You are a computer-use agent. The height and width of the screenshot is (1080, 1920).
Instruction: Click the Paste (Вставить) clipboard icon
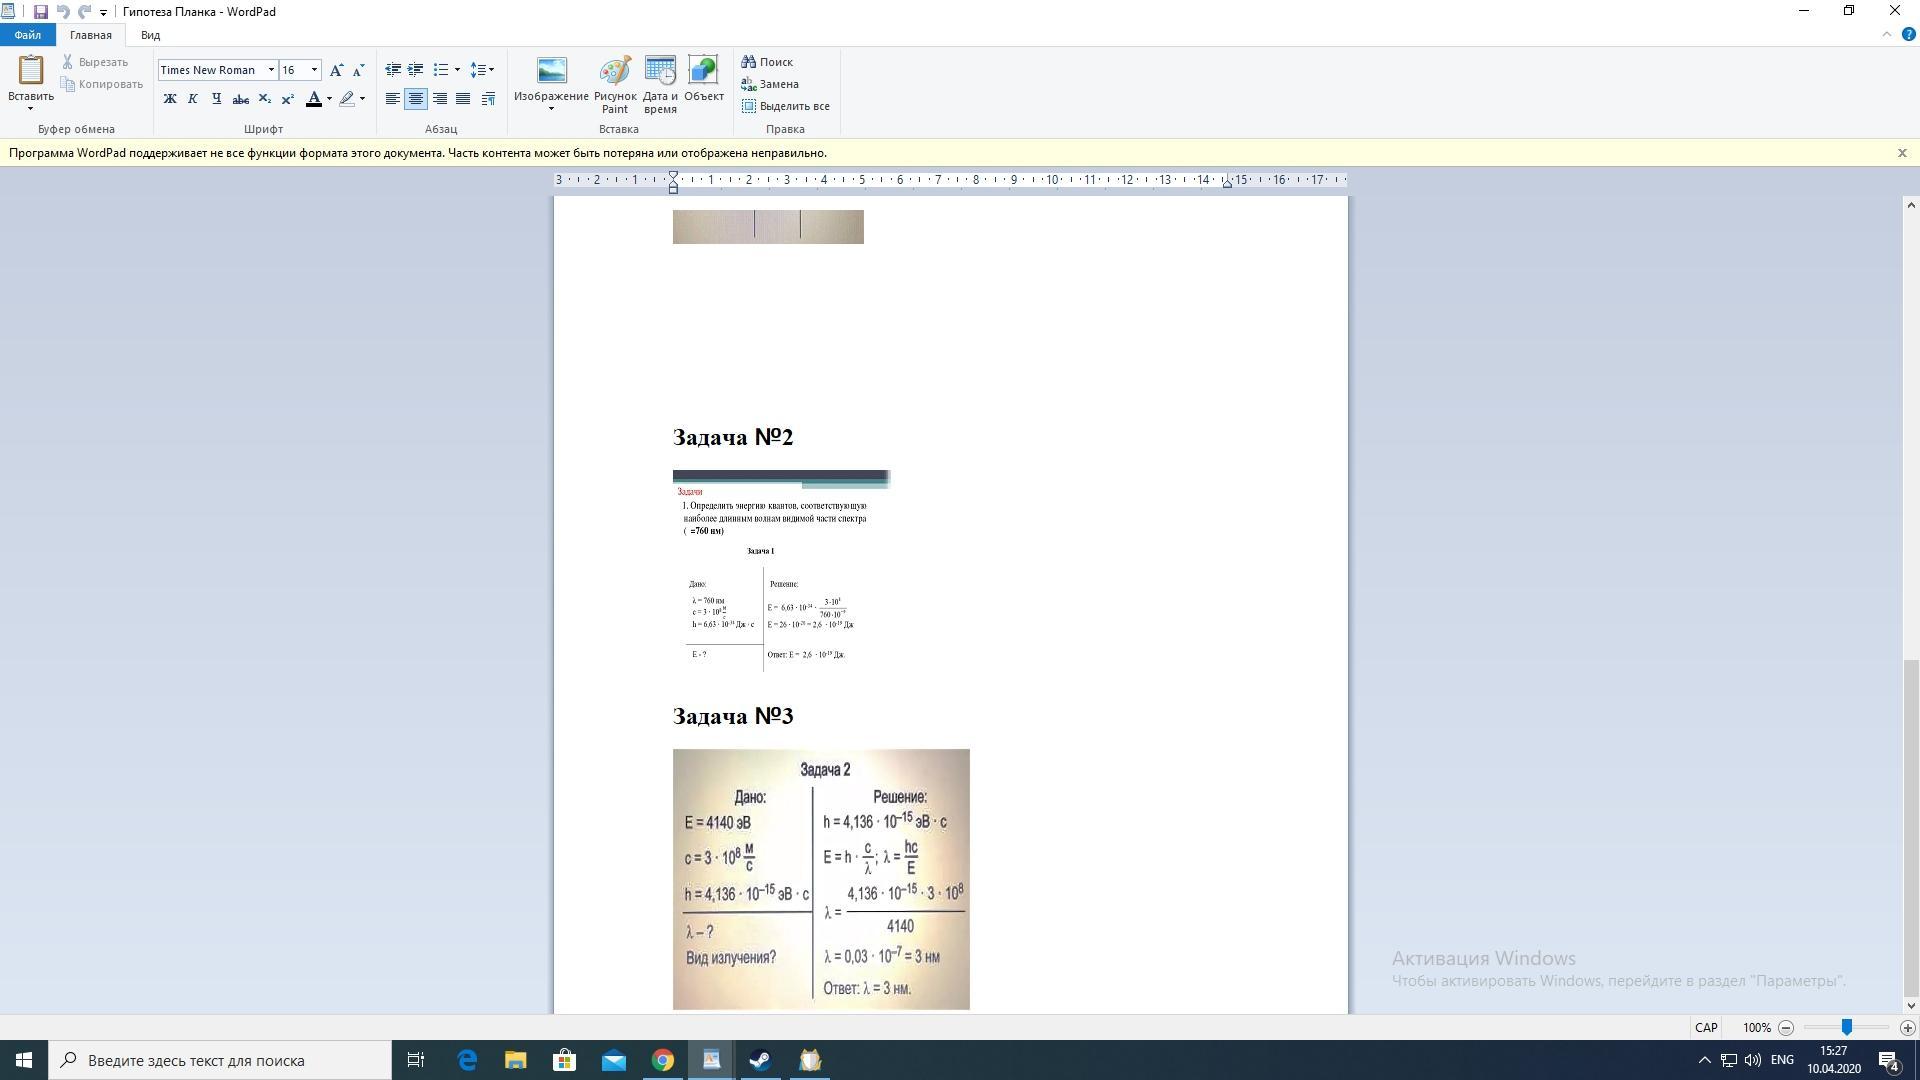30,70
